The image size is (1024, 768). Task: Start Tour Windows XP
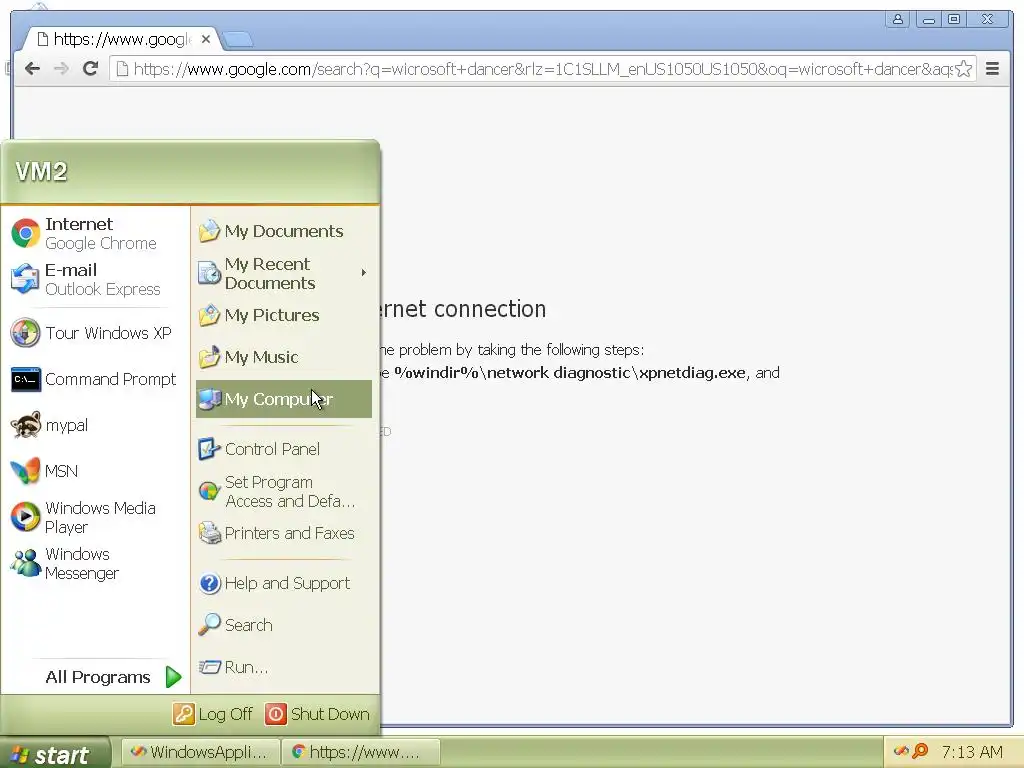click(x=95, y=333)
